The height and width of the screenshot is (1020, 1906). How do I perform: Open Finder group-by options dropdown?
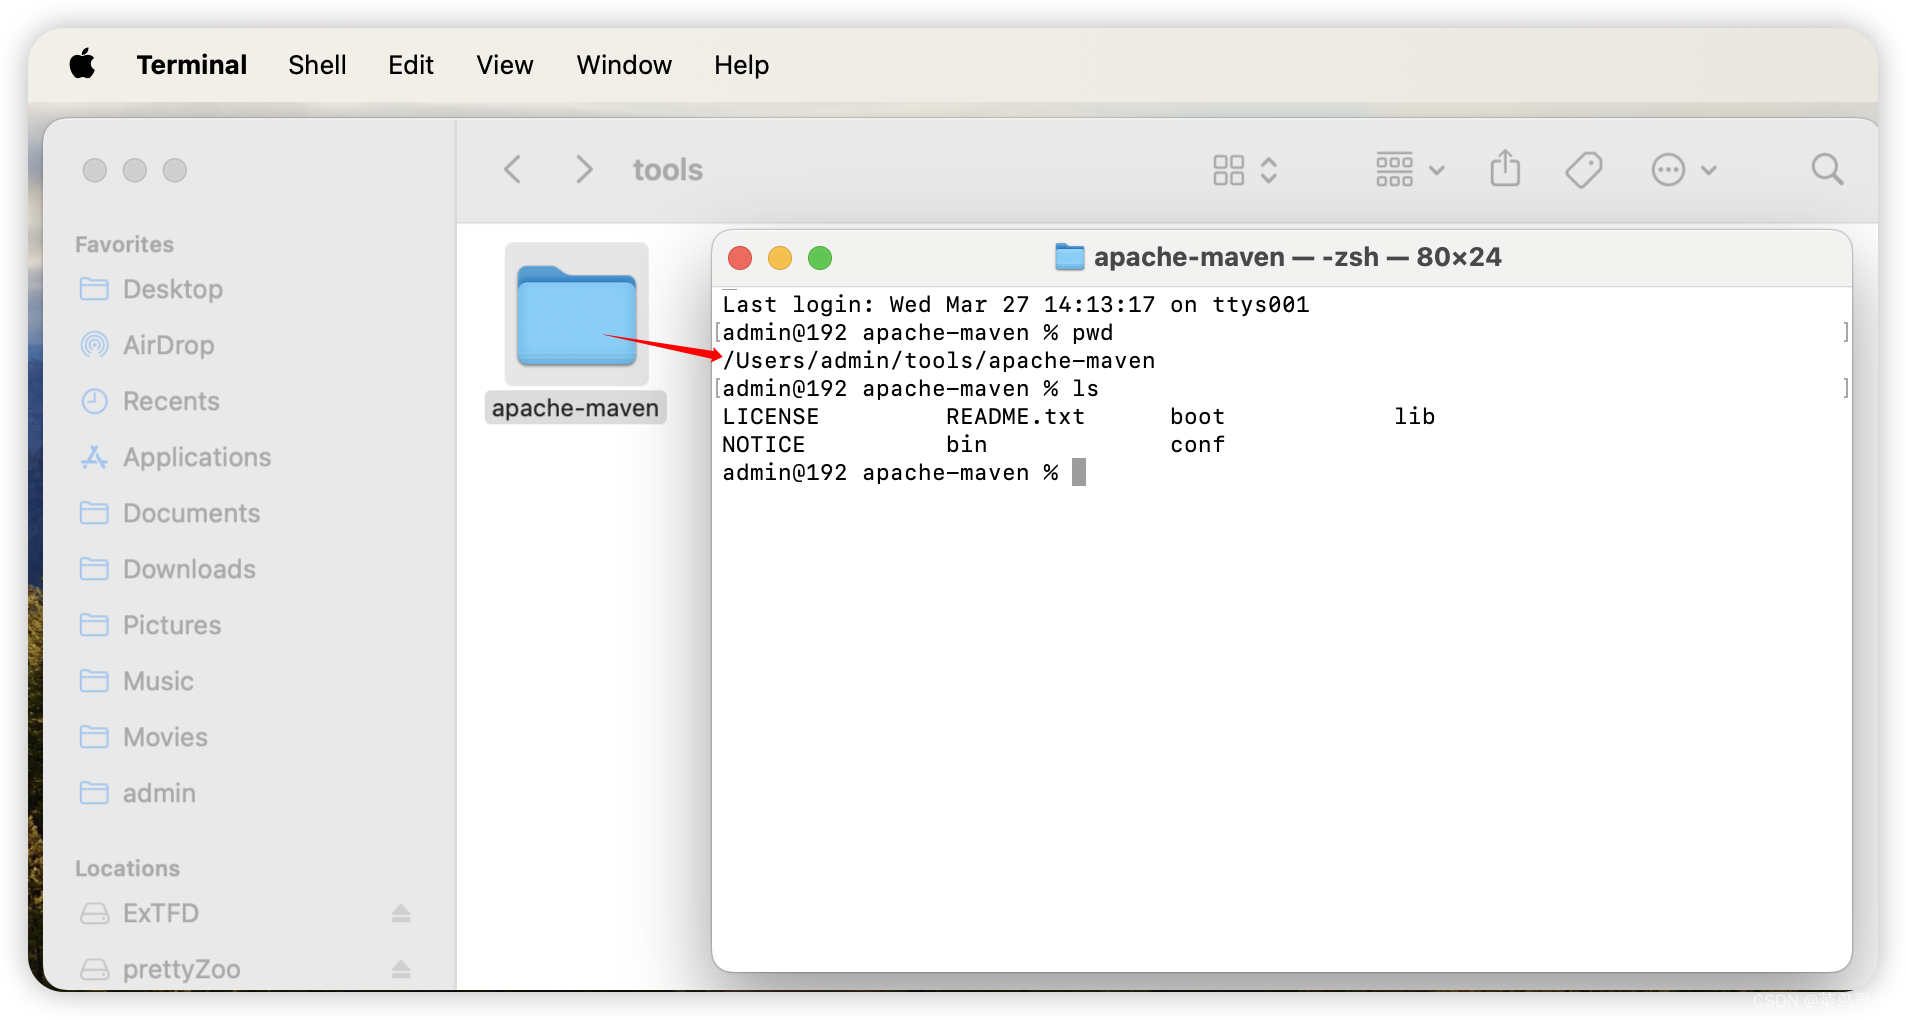(x=1409, y=170)
